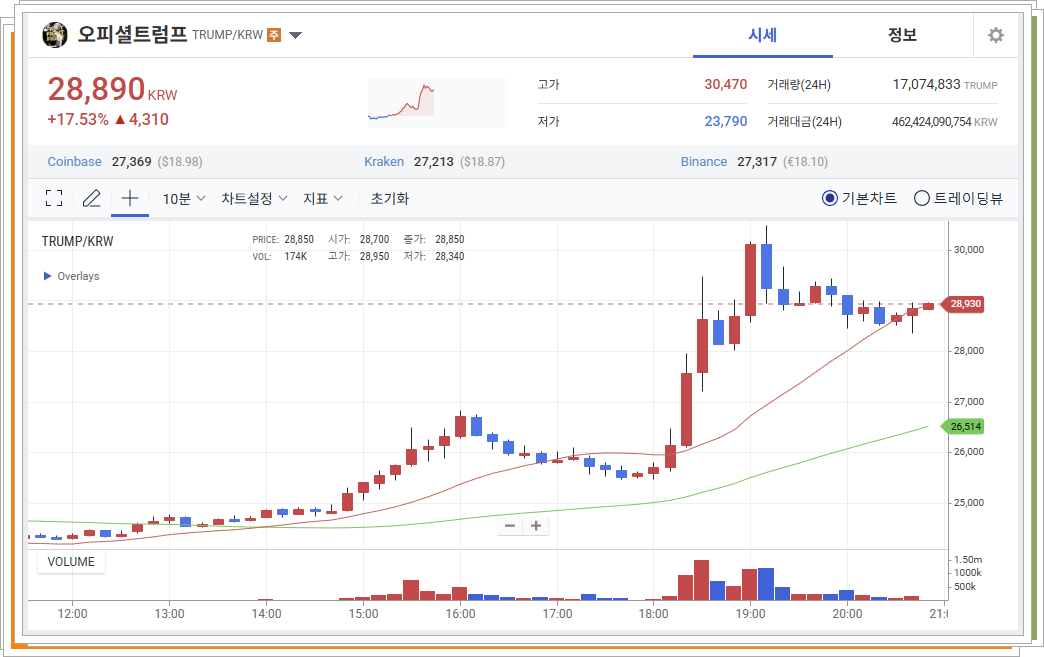Open the Binance price link
1044x657 pixels.
click(704, 162)
